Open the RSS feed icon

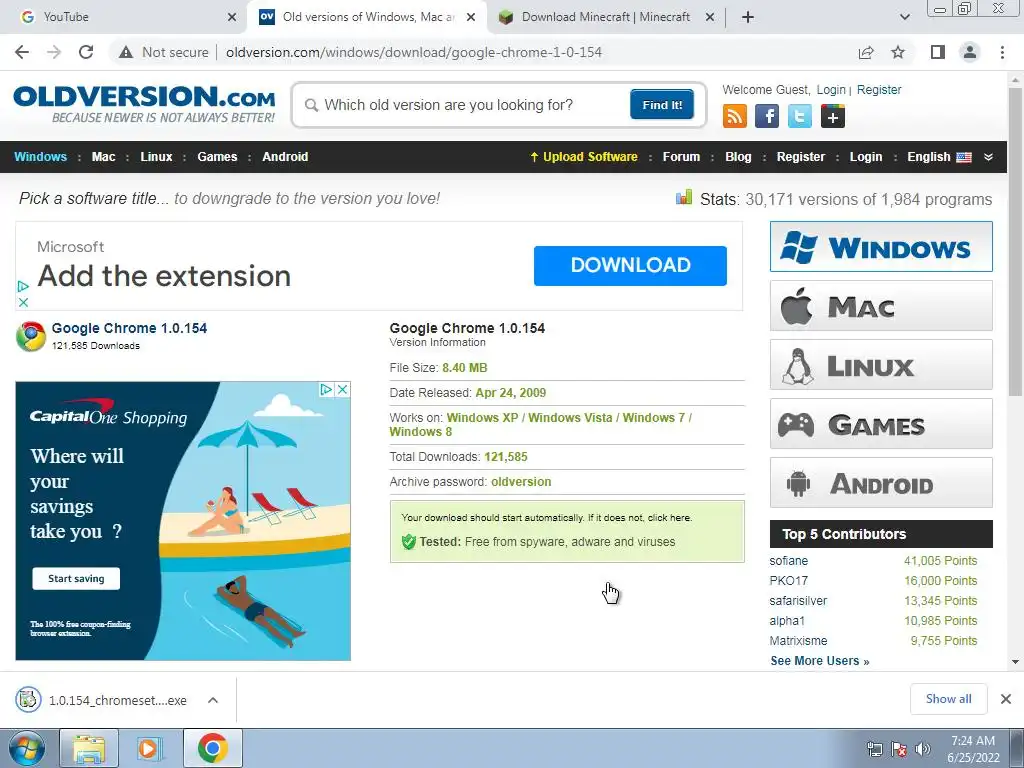[x=735, y=116]
